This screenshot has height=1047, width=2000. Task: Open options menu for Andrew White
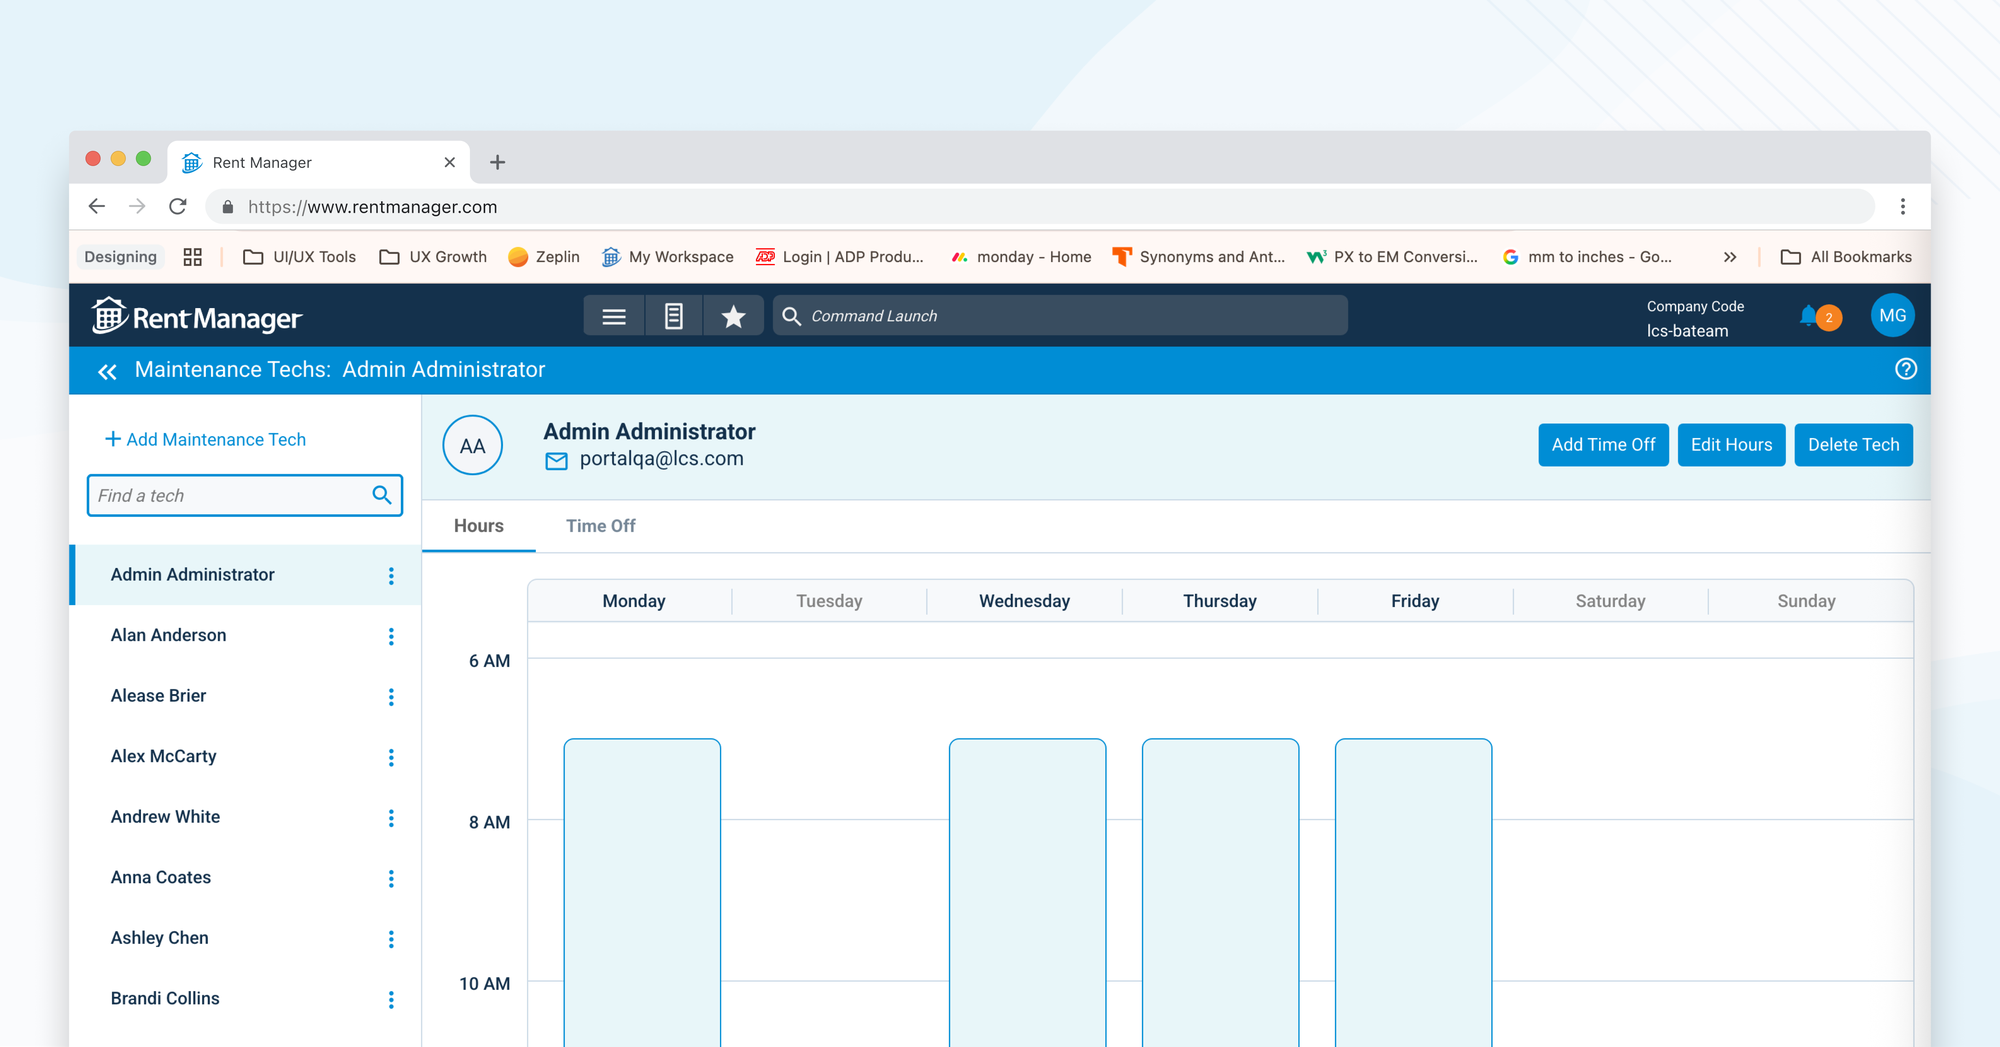[x=391, y=818]
